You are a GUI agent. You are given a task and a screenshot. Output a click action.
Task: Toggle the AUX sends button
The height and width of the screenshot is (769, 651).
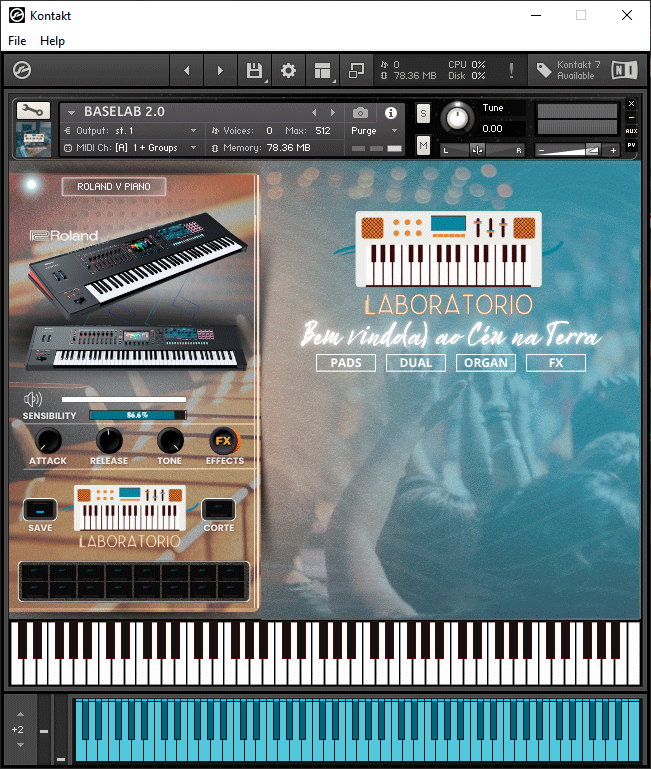[631, 131]
